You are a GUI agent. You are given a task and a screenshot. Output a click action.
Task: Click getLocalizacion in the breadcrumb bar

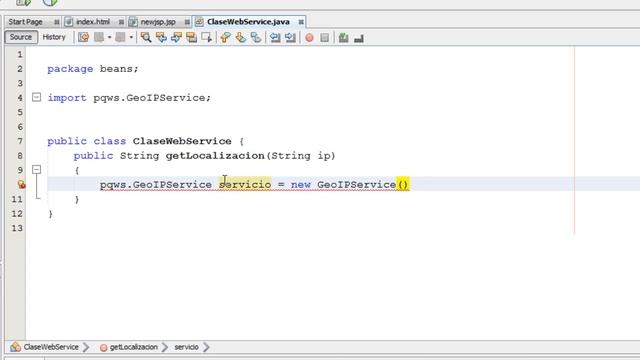133,347
